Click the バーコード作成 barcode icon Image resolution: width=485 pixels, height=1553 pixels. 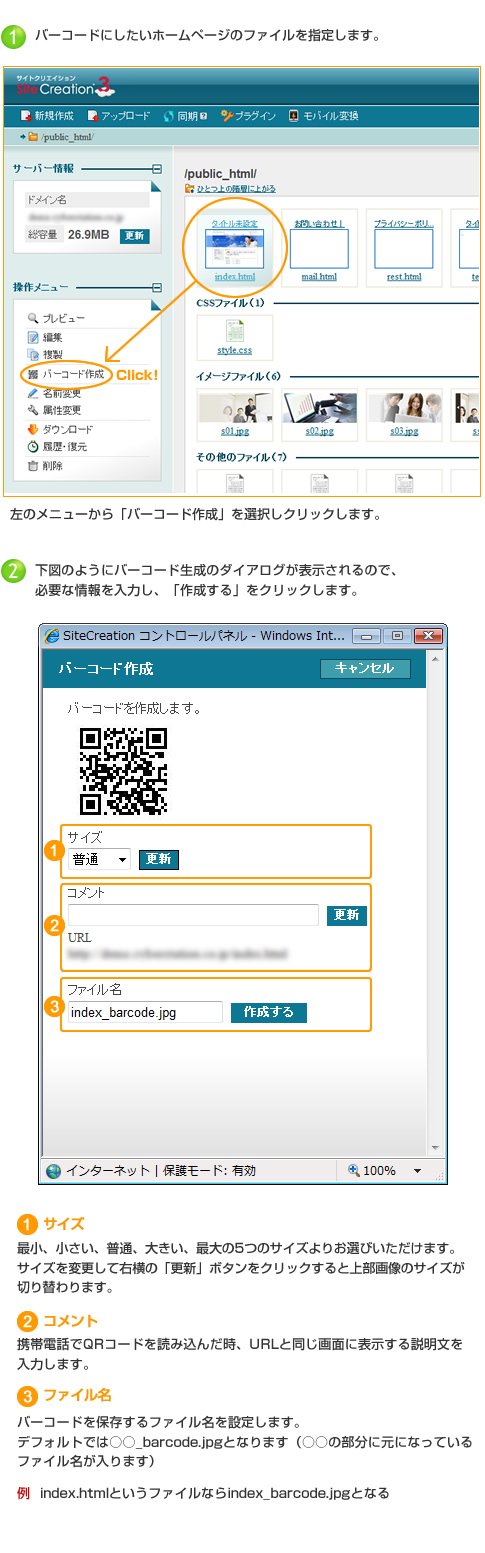point(33,374)
